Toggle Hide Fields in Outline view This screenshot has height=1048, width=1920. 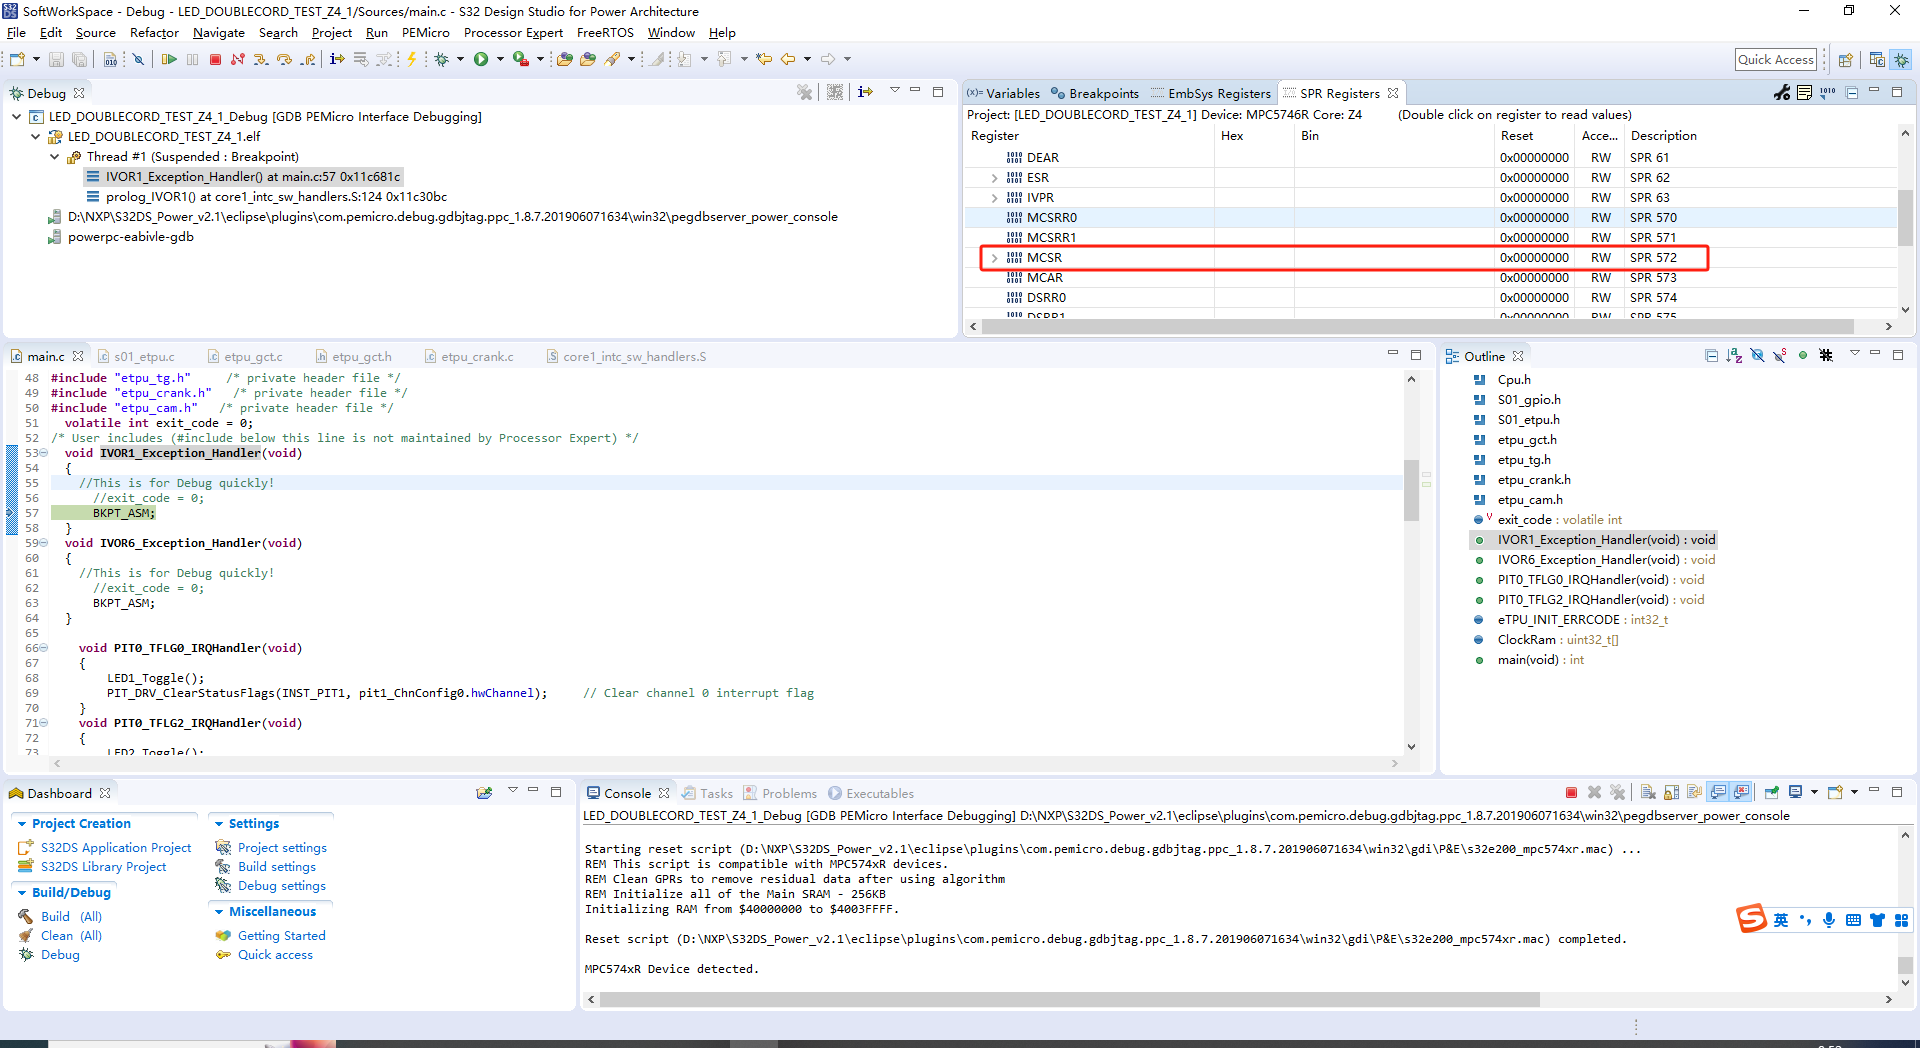tap(1757, 356)
